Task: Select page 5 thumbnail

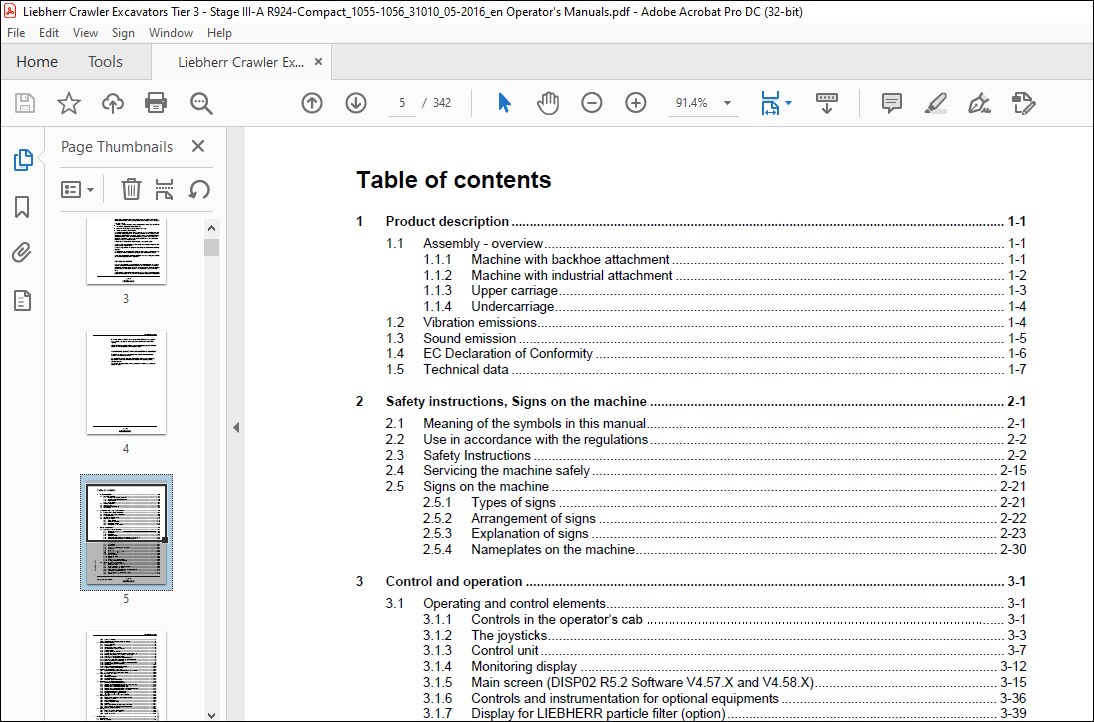Action: coord(126,533)
